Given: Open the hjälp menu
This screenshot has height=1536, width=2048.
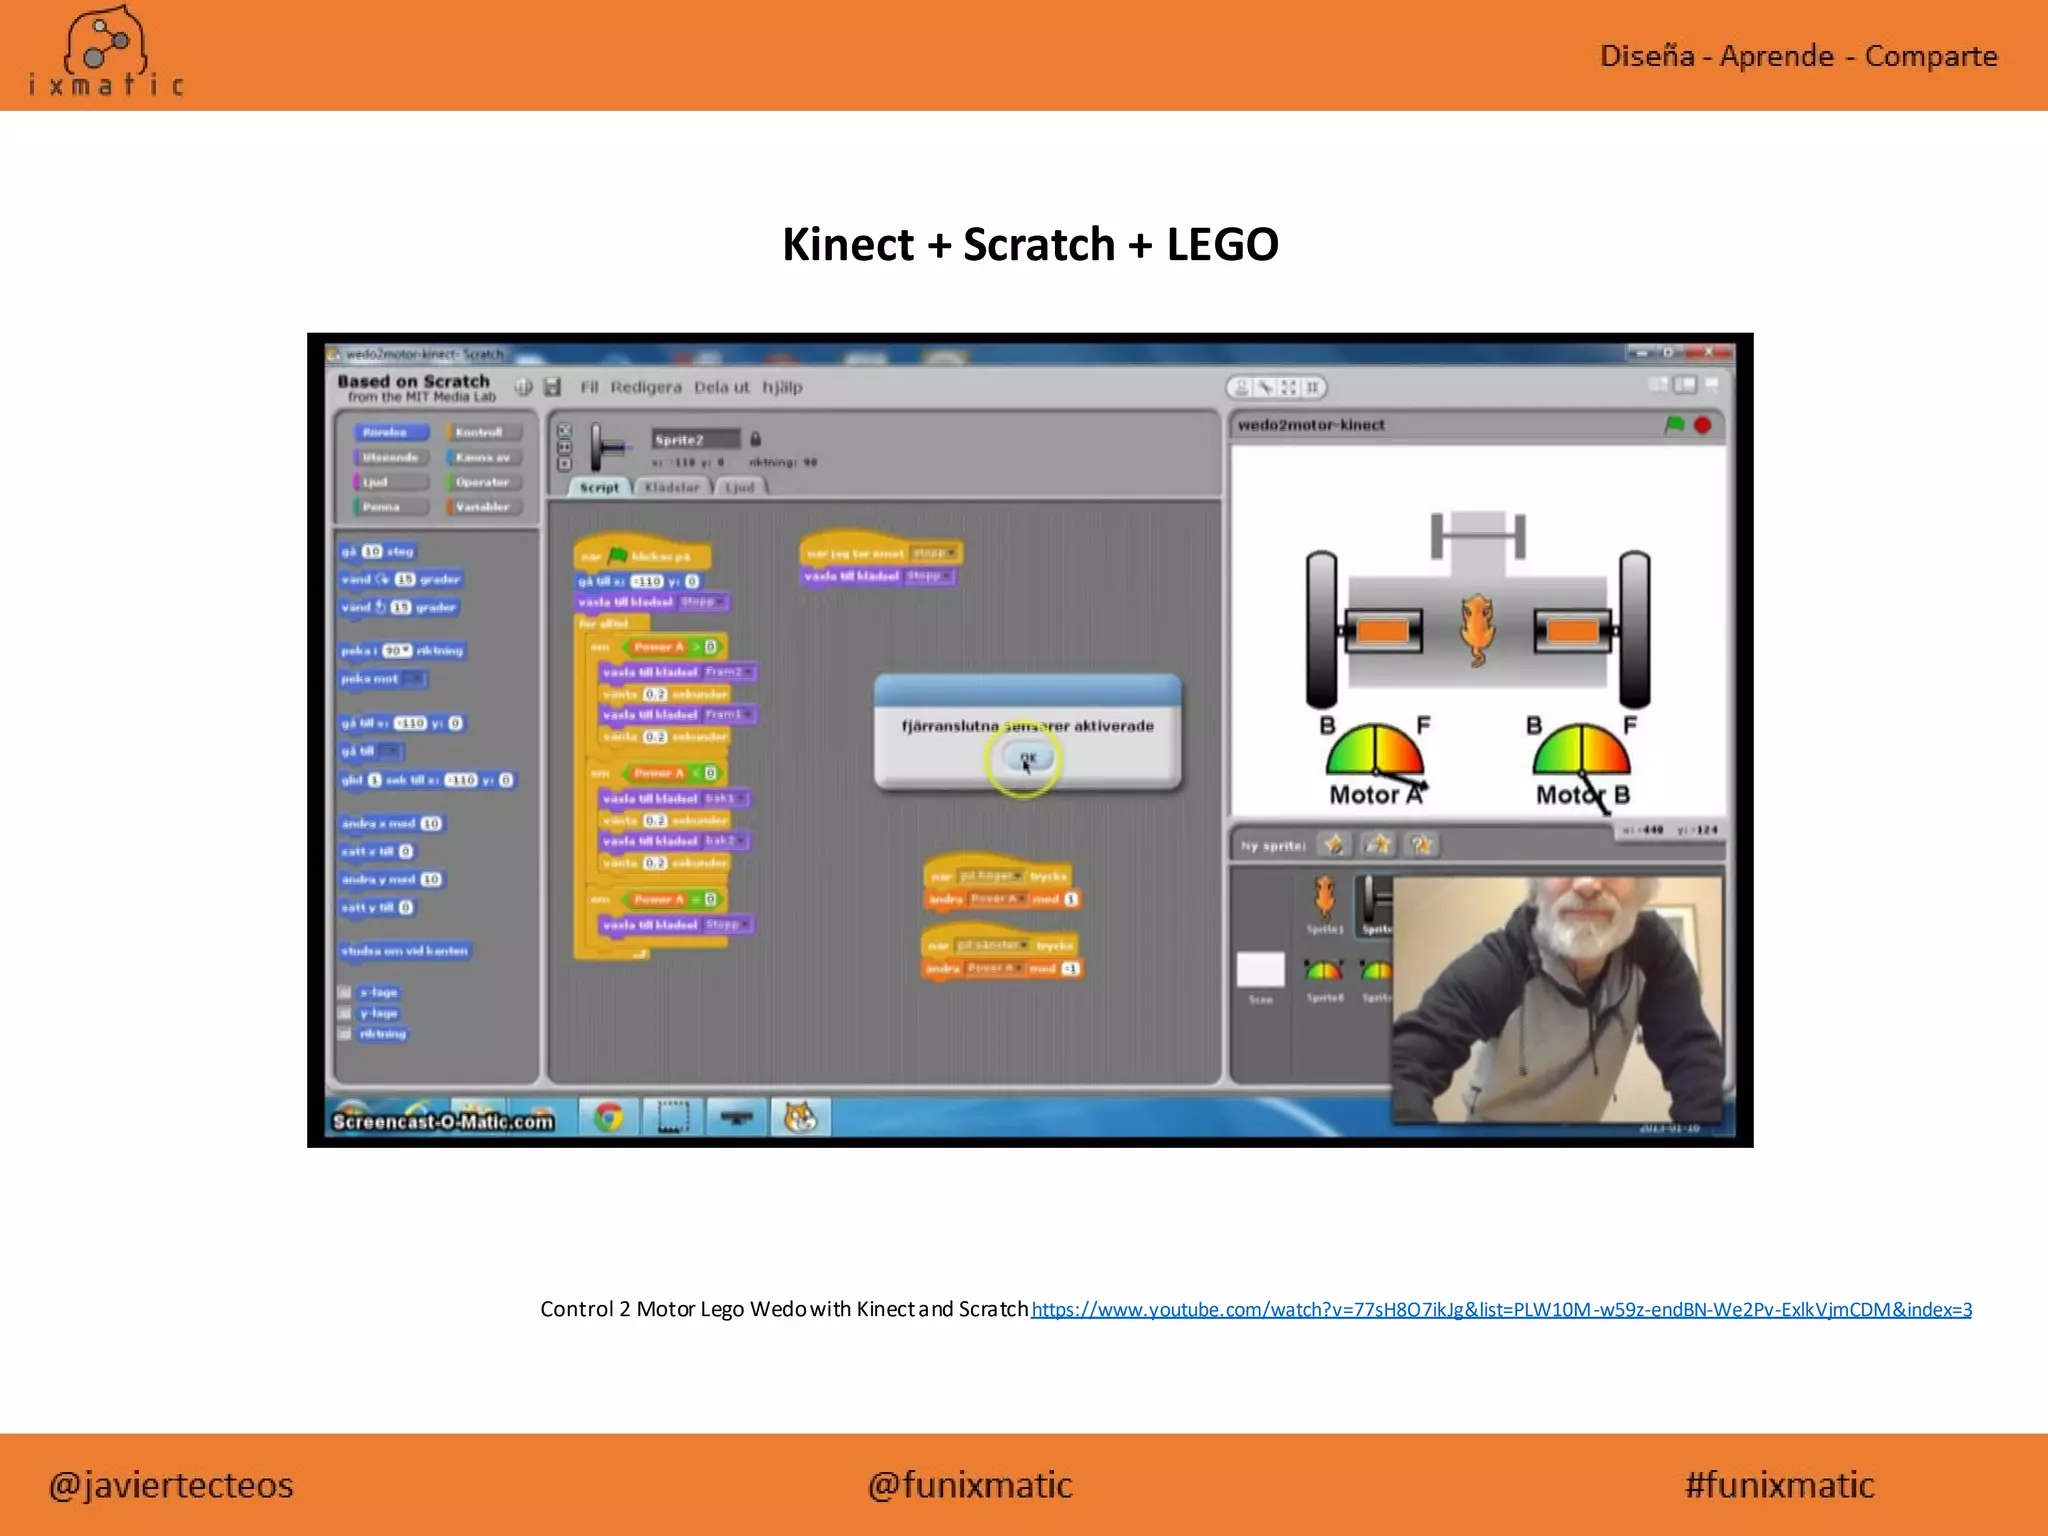Looking at the screenshot, I should (x=782, y=387).
